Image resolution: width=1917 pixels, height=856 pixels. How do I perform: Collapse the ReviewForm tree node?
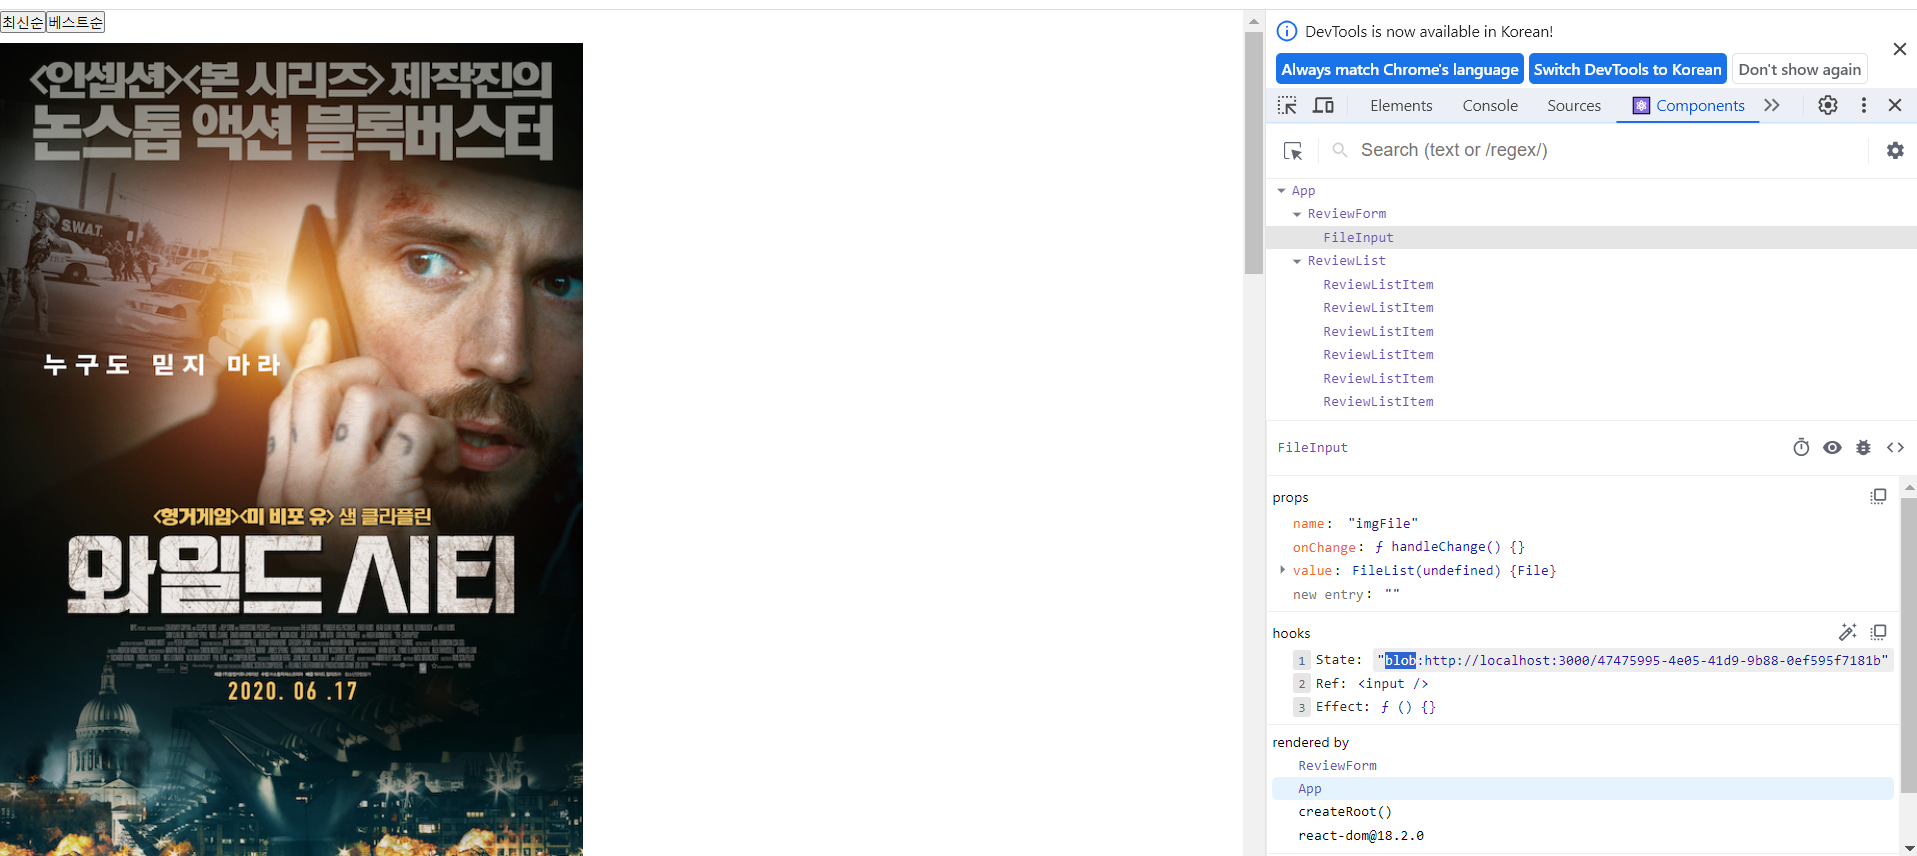[1297, 214]
